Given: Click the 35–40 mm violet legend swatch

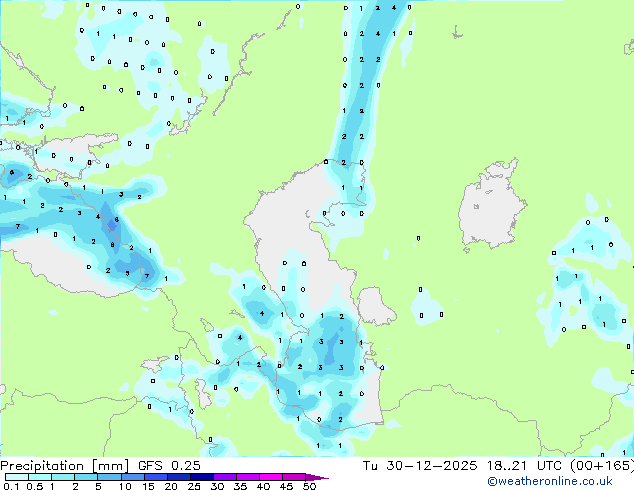Looking at the screenshot, I should [247, 477].
